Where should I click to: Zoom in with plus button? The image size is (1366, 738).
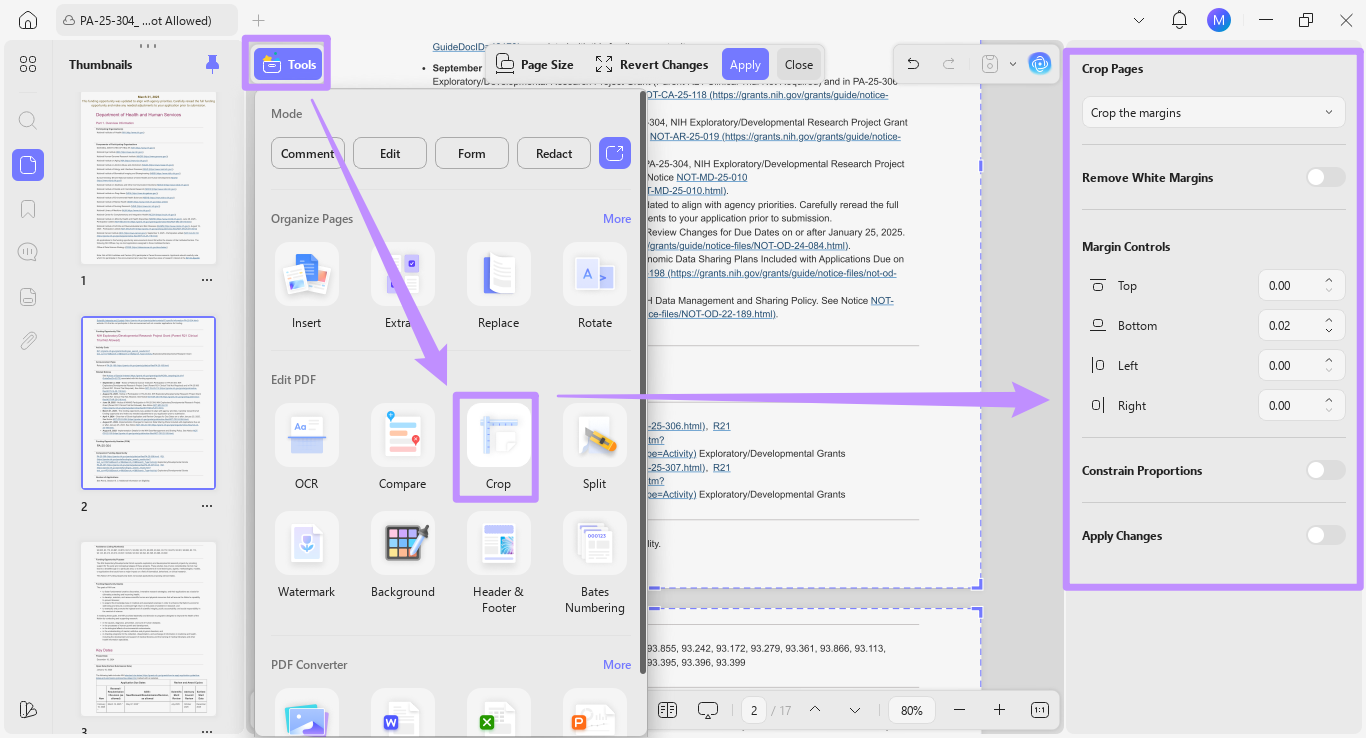coord(999,710)
